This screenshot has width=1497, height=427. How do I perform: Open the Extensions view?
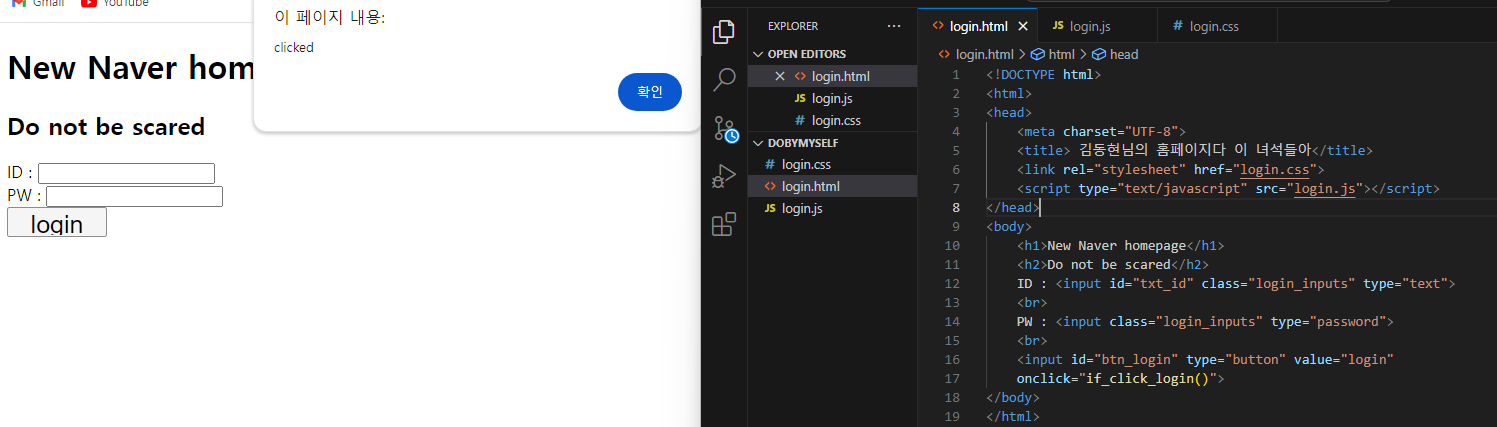[x=724, y=224]
